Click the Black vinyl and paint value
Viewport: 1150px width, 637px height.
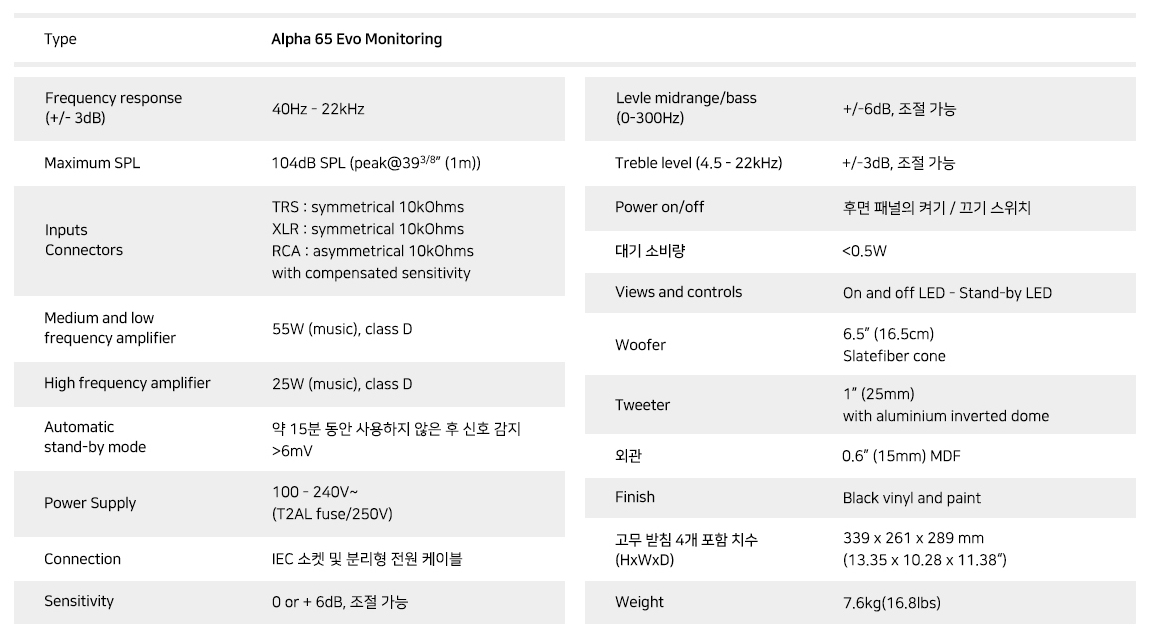tap(911, 498)
